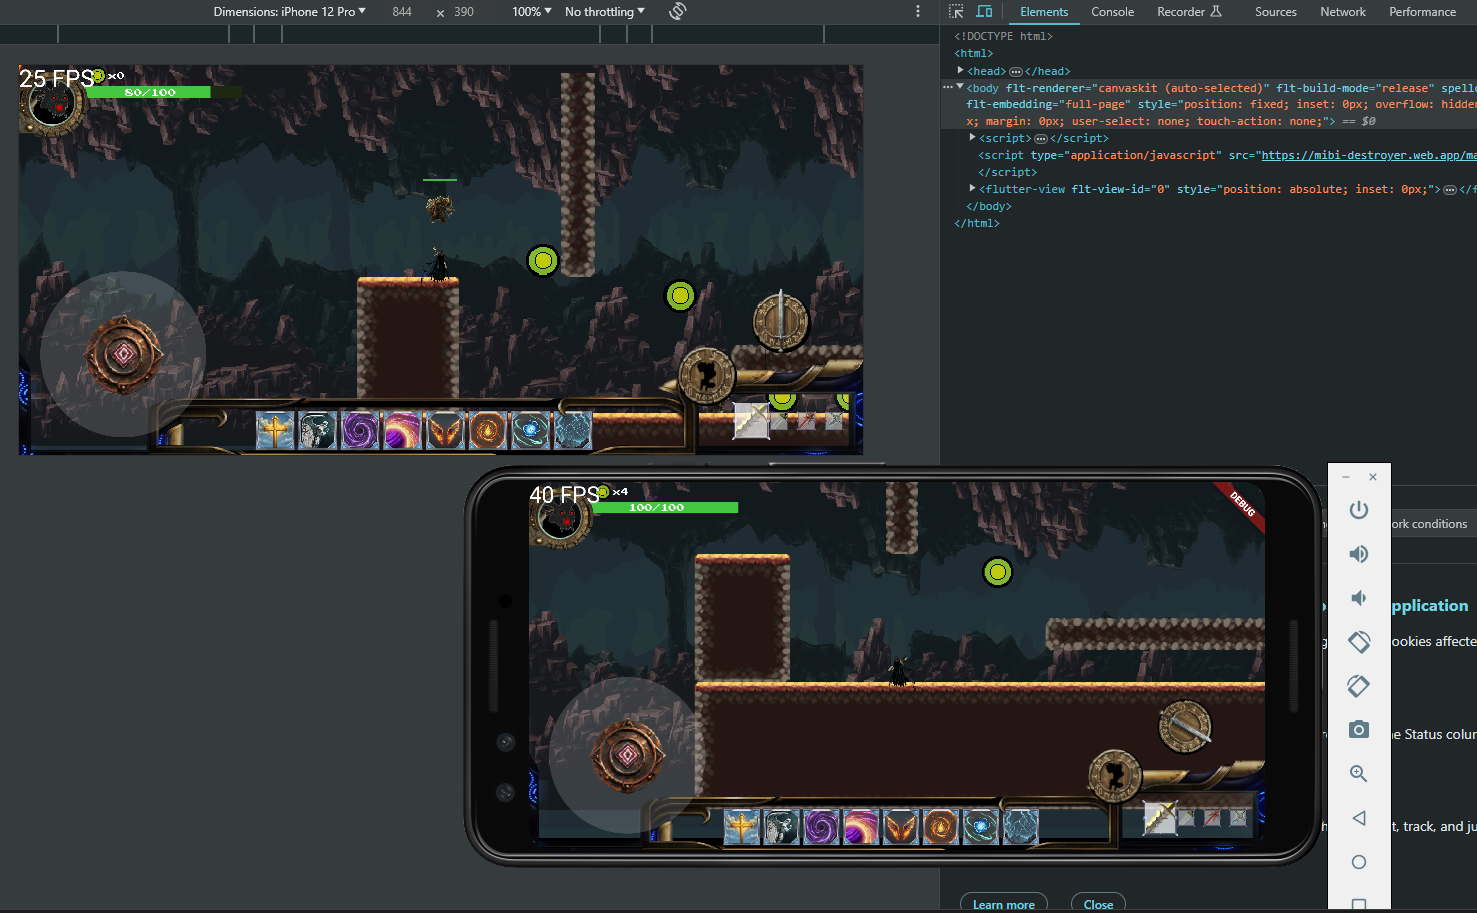This screenshot has width=1477, height=913.
Task: Toggle device toolbar icon in DevTools
Action: [x=984, y=11]
